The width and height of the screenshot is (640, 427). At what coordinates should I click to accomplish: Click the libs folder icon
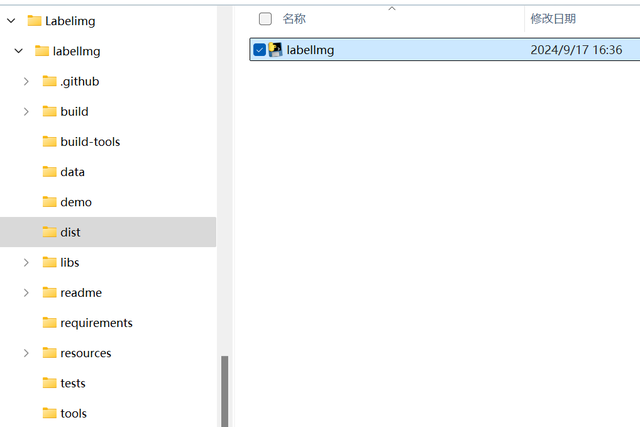(49, 262)
